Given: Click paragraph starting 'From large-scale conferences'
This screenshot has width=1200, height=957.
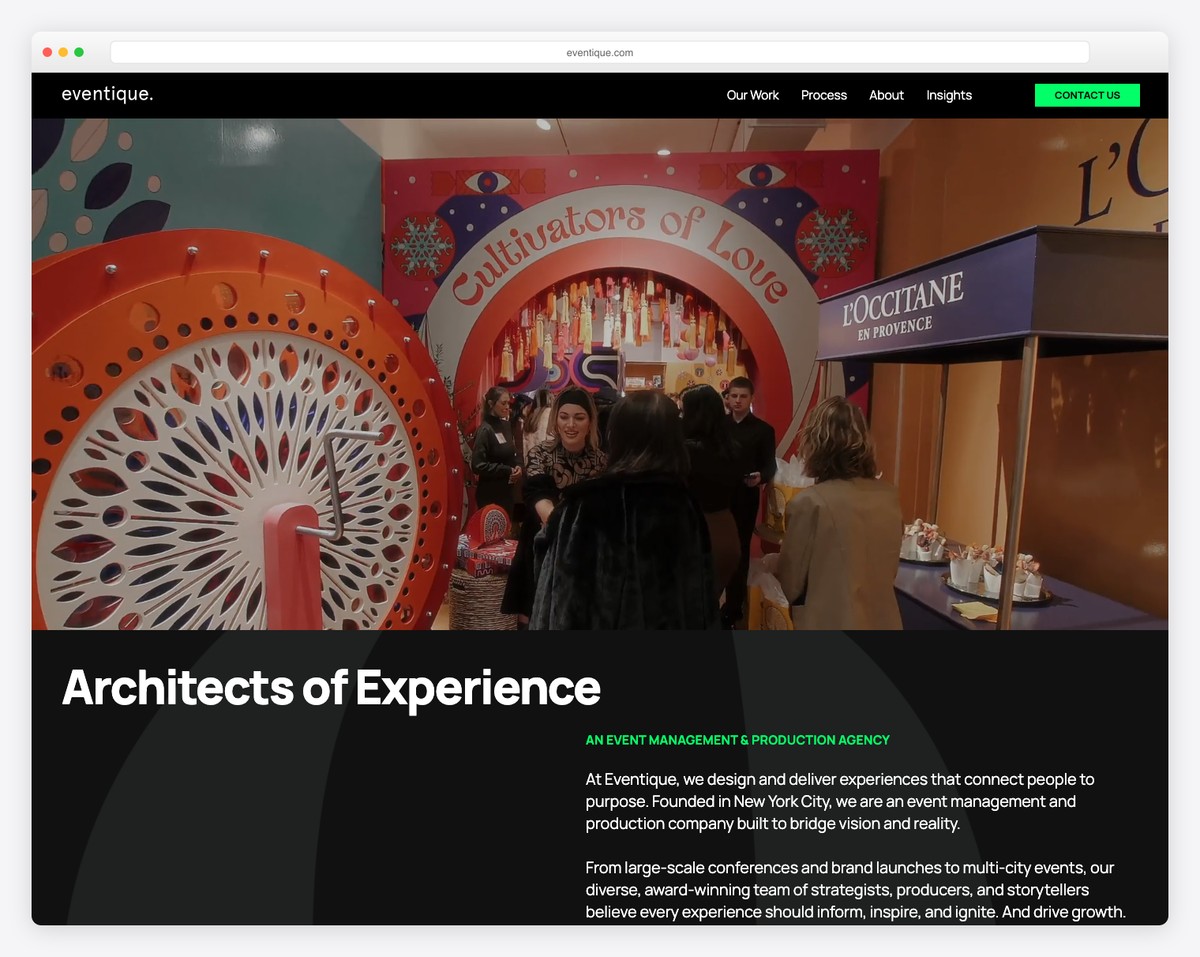Looking at the screenshot, I should click(855, 890).
